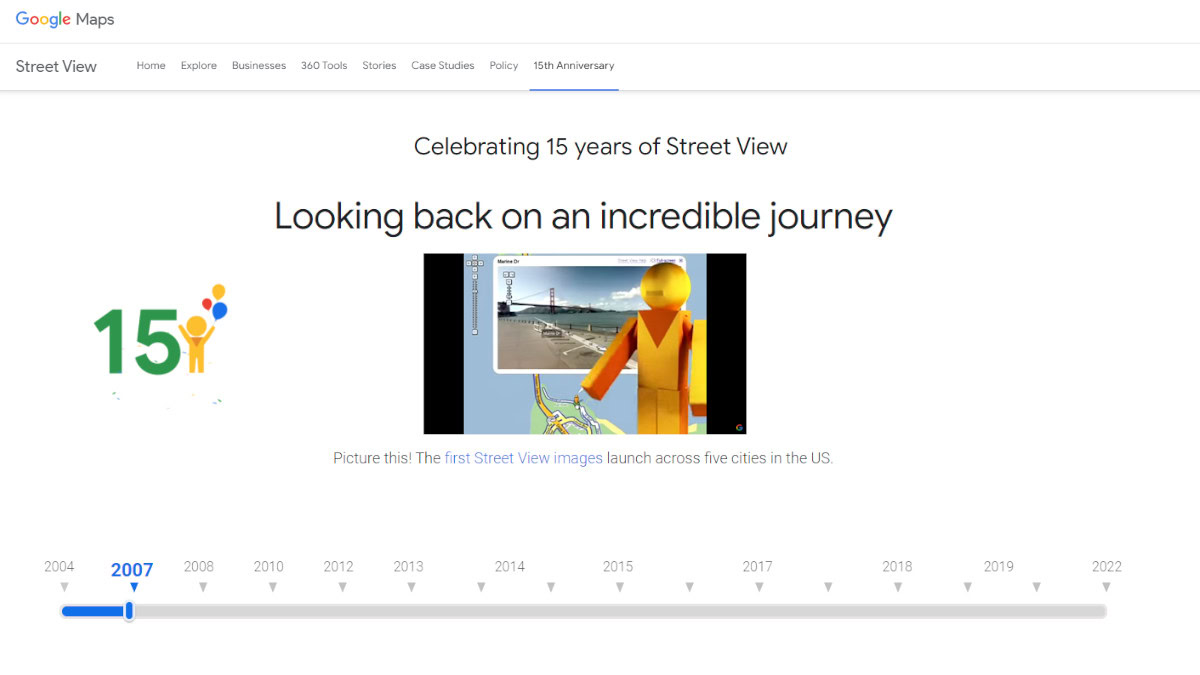Screen dimensions: 1200x675
Task: Go to 2018 on the timeline
Action: (x=897, y=566)
